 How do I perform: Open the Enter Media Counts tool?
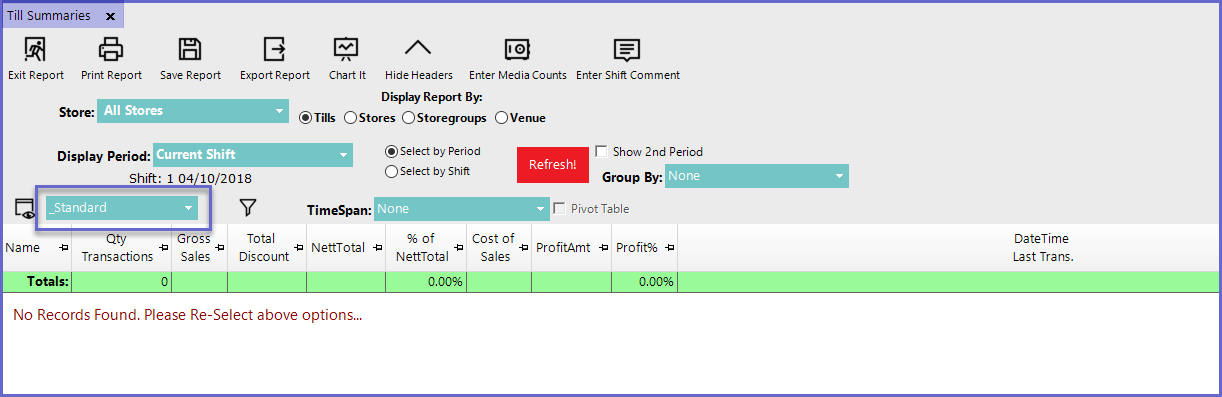click(516, 49)
